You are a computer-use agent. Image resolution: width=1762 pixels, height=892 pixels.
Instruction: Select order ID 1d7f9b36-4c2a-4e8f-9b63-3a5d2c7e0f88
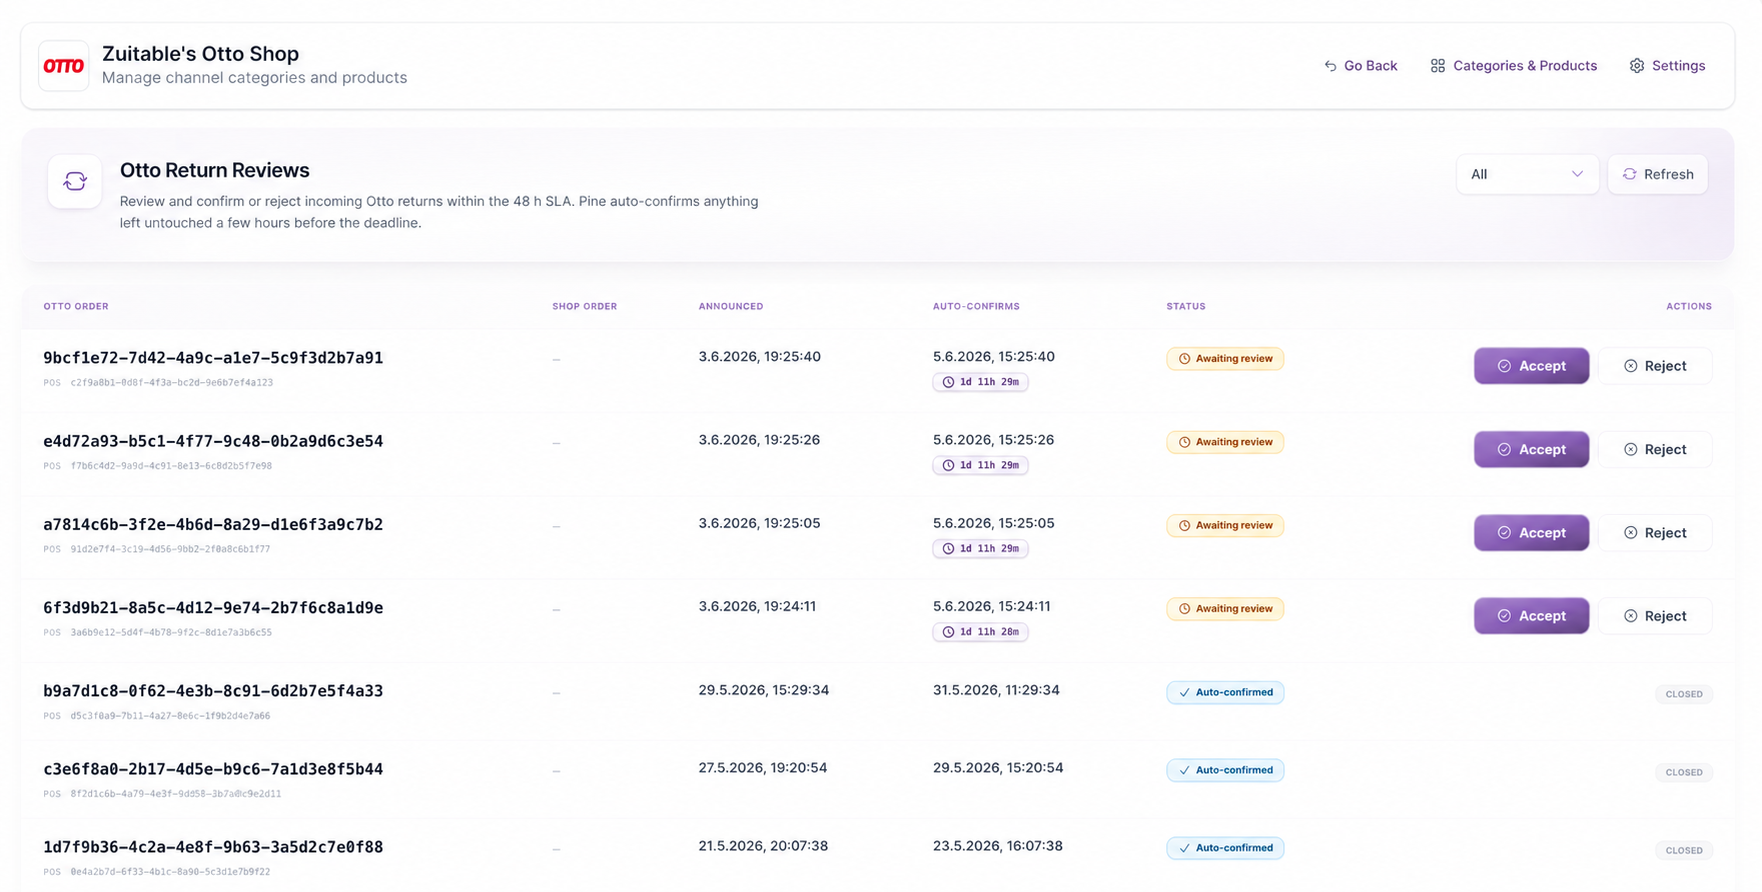213,847
